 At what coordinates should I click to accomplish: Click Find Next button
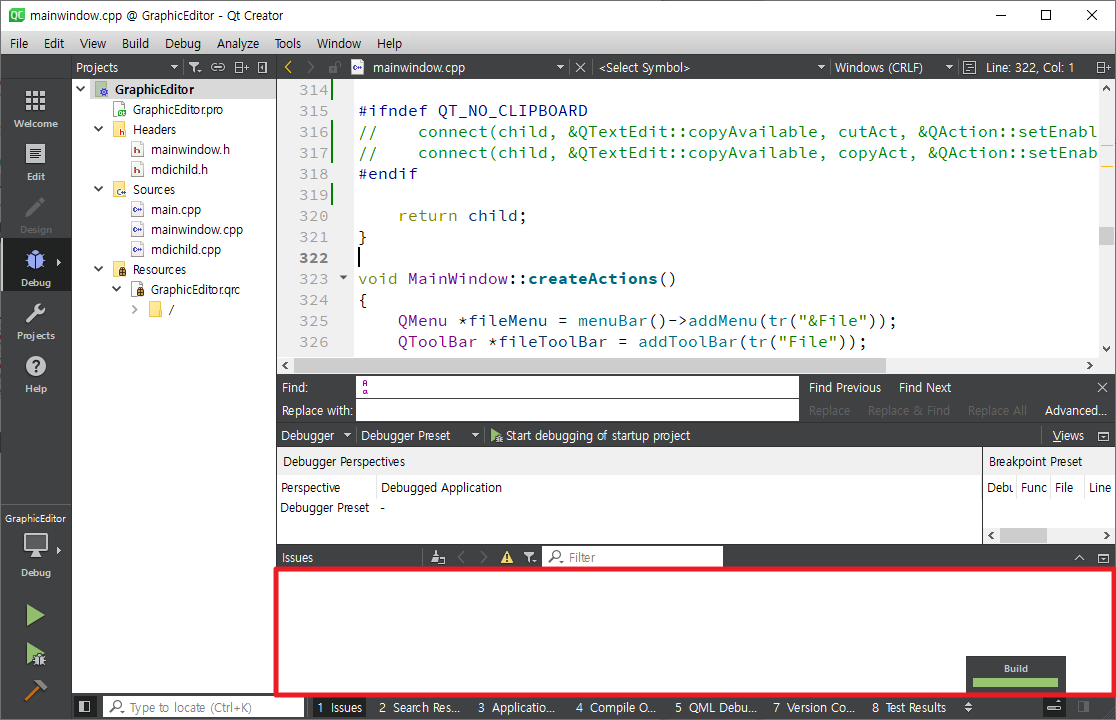coord(925,387)
